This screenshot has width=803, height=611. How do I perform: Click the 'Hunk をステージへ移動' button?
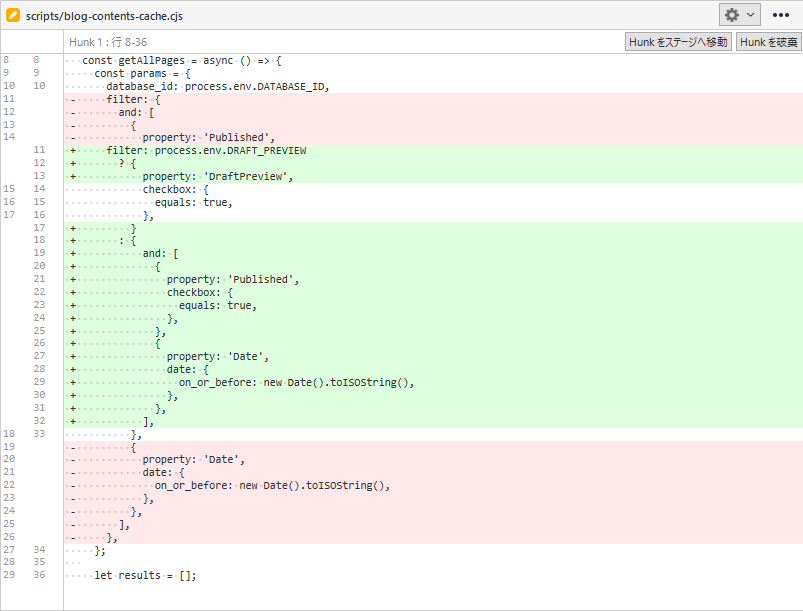point(678,42)
